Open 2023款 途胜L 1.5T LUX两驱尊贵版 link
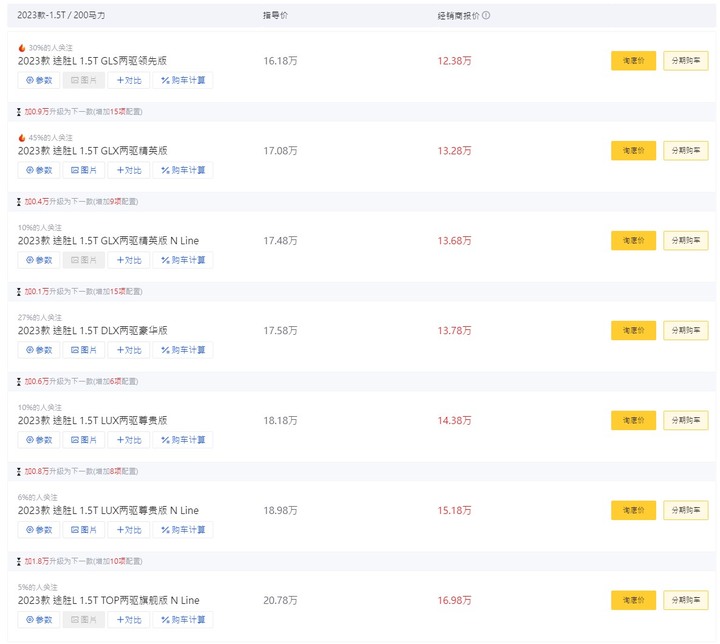The width and height of the screenshot is (720, 644). point(93,420)
